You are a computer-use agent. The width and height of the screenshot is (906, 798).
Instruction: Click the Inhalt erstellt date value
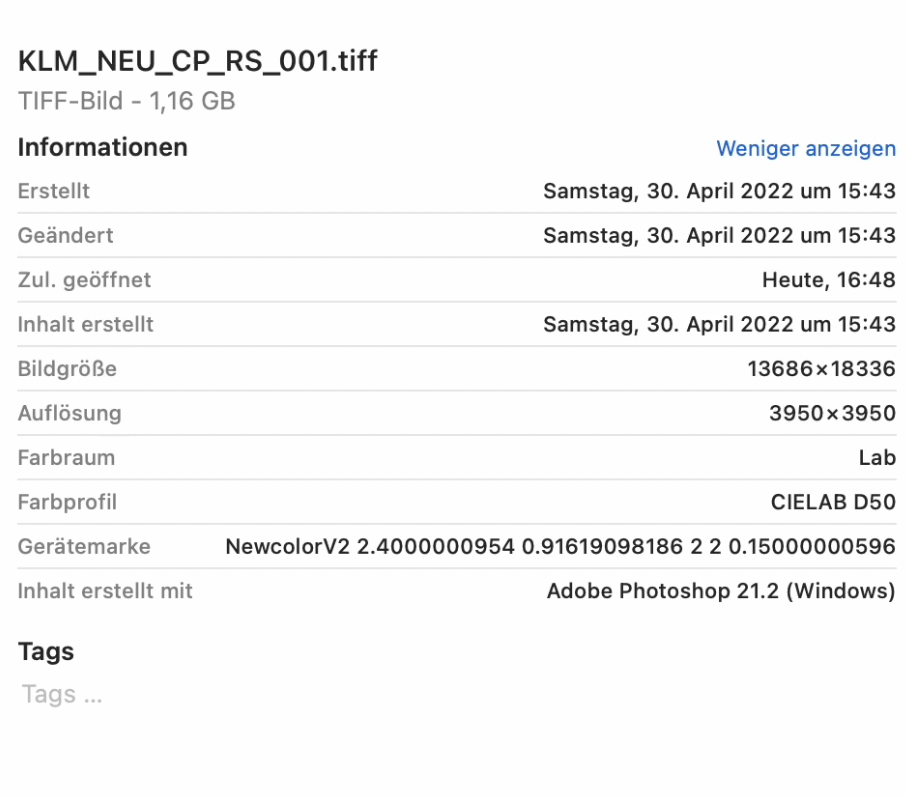(719, 324)
